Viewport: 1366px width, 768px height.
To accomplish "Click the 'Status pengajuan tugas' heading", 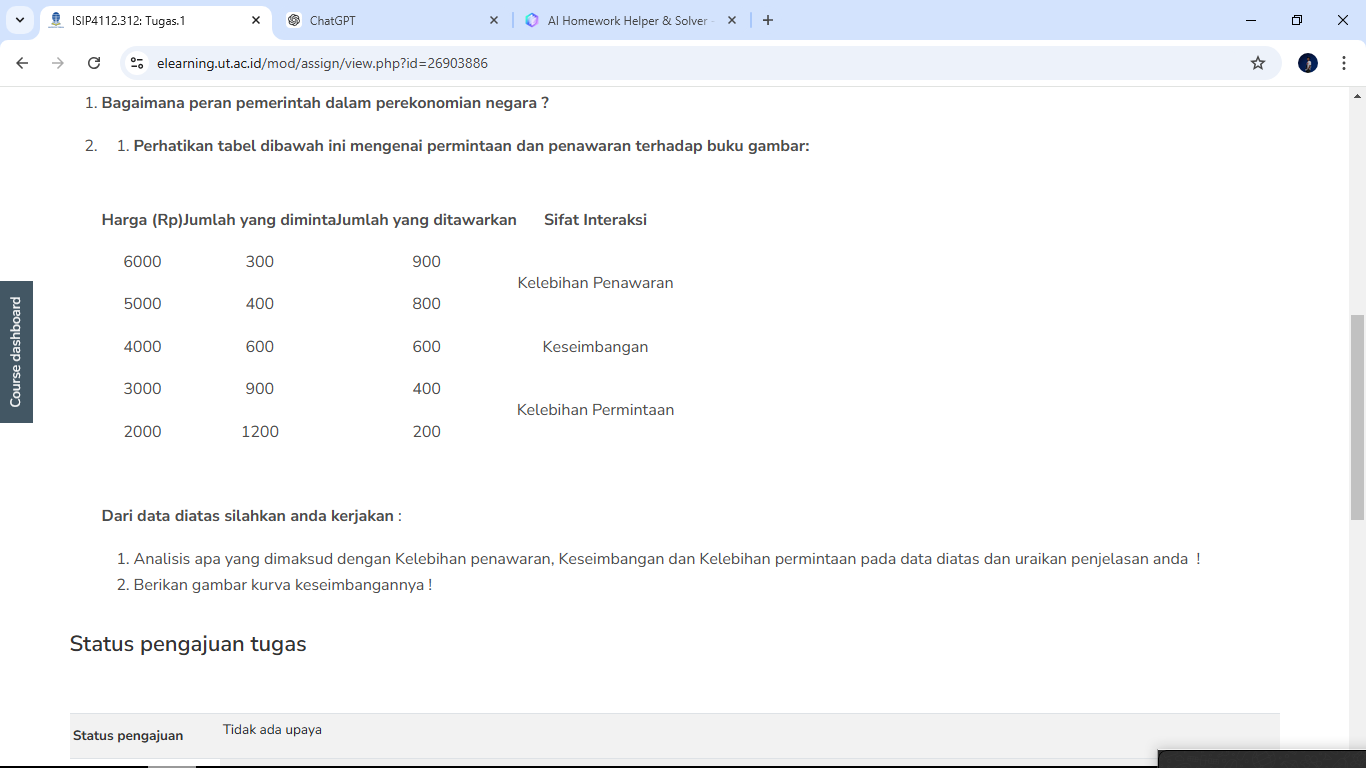I will click(188, 644).
